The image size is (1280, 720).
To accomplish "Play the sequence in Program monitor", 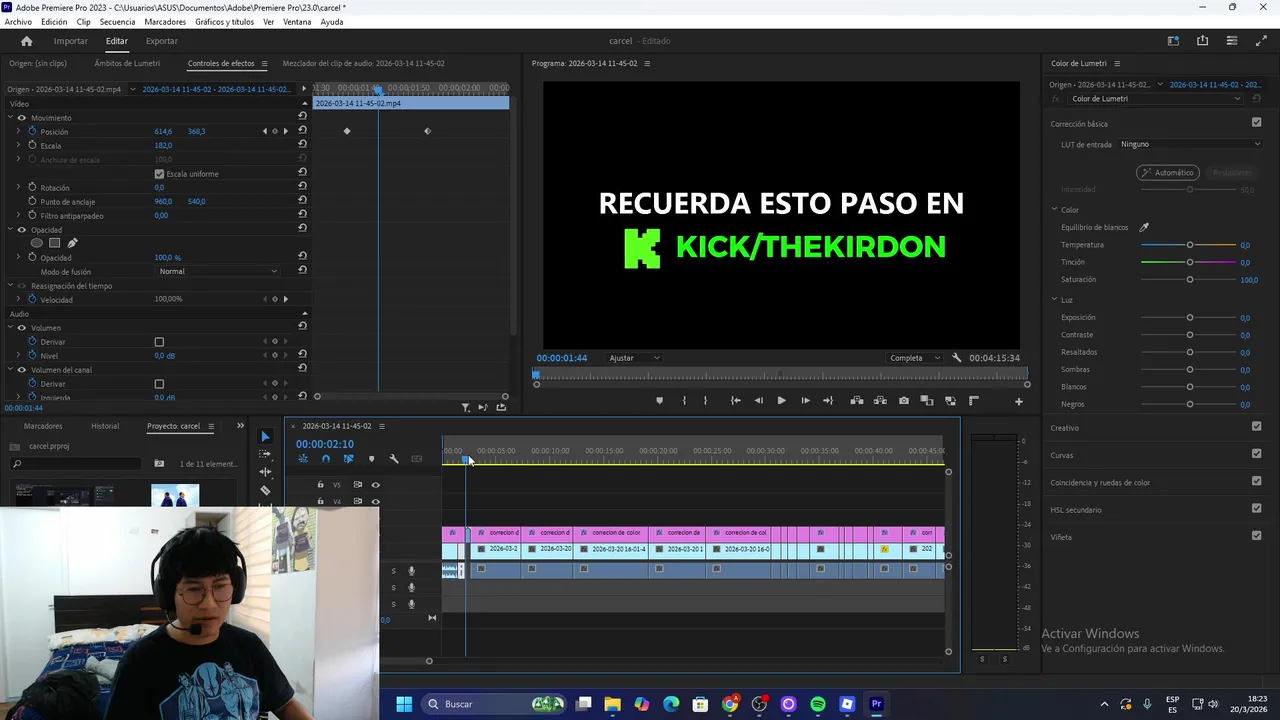I will pos(781,401).
